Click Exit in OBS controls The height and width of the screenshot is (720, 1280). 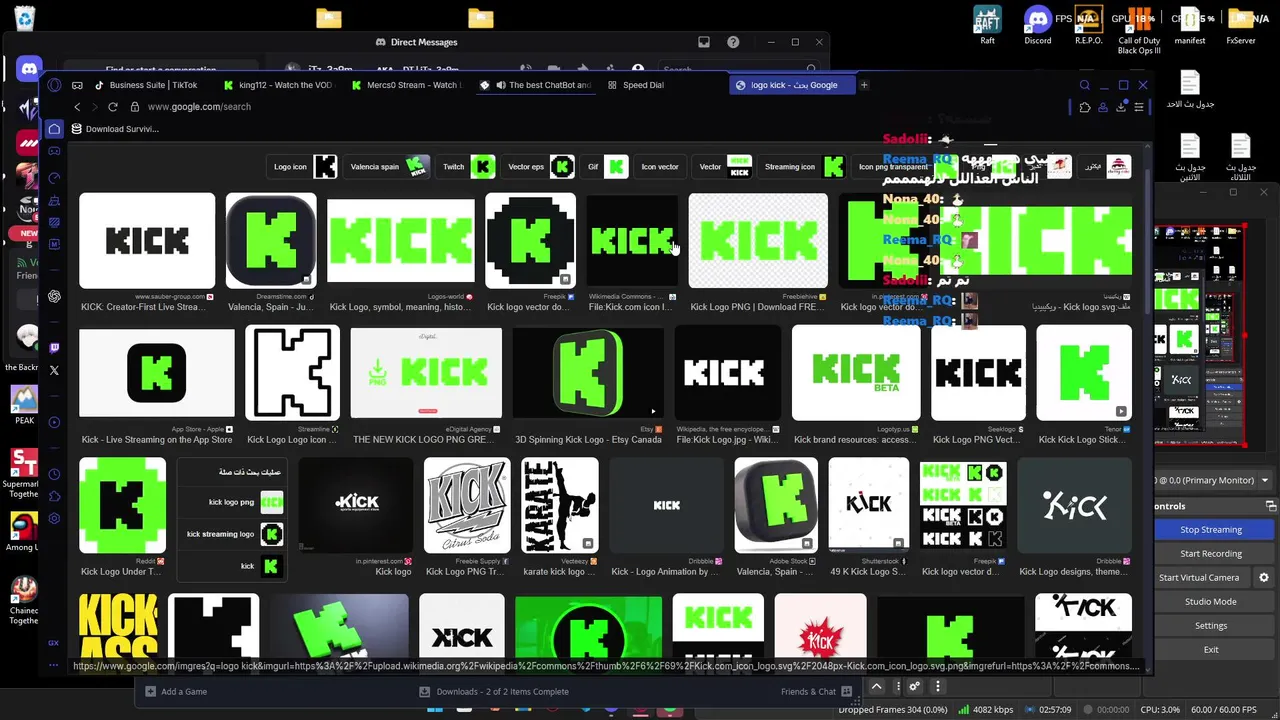(1211, 650)
